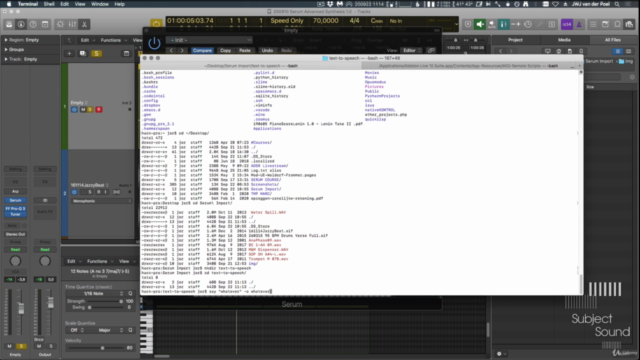This screenshot has height=360, width=640.
Task: Open the Editors scissors button
Action: click(x=84, y=24)
